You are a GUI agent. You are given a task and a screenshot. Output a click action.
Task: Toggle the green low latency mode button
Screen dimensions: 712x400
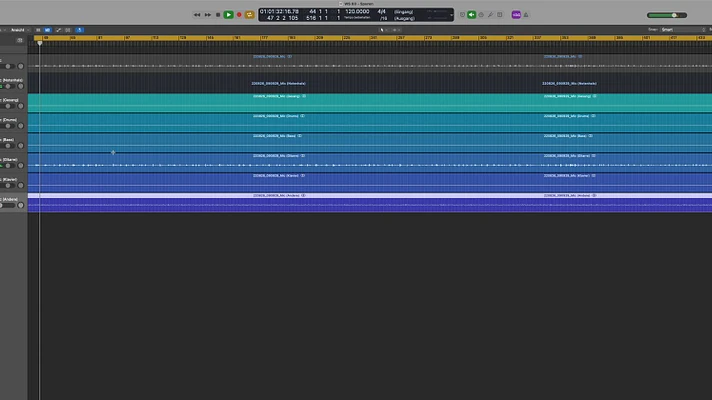[472, 15]
